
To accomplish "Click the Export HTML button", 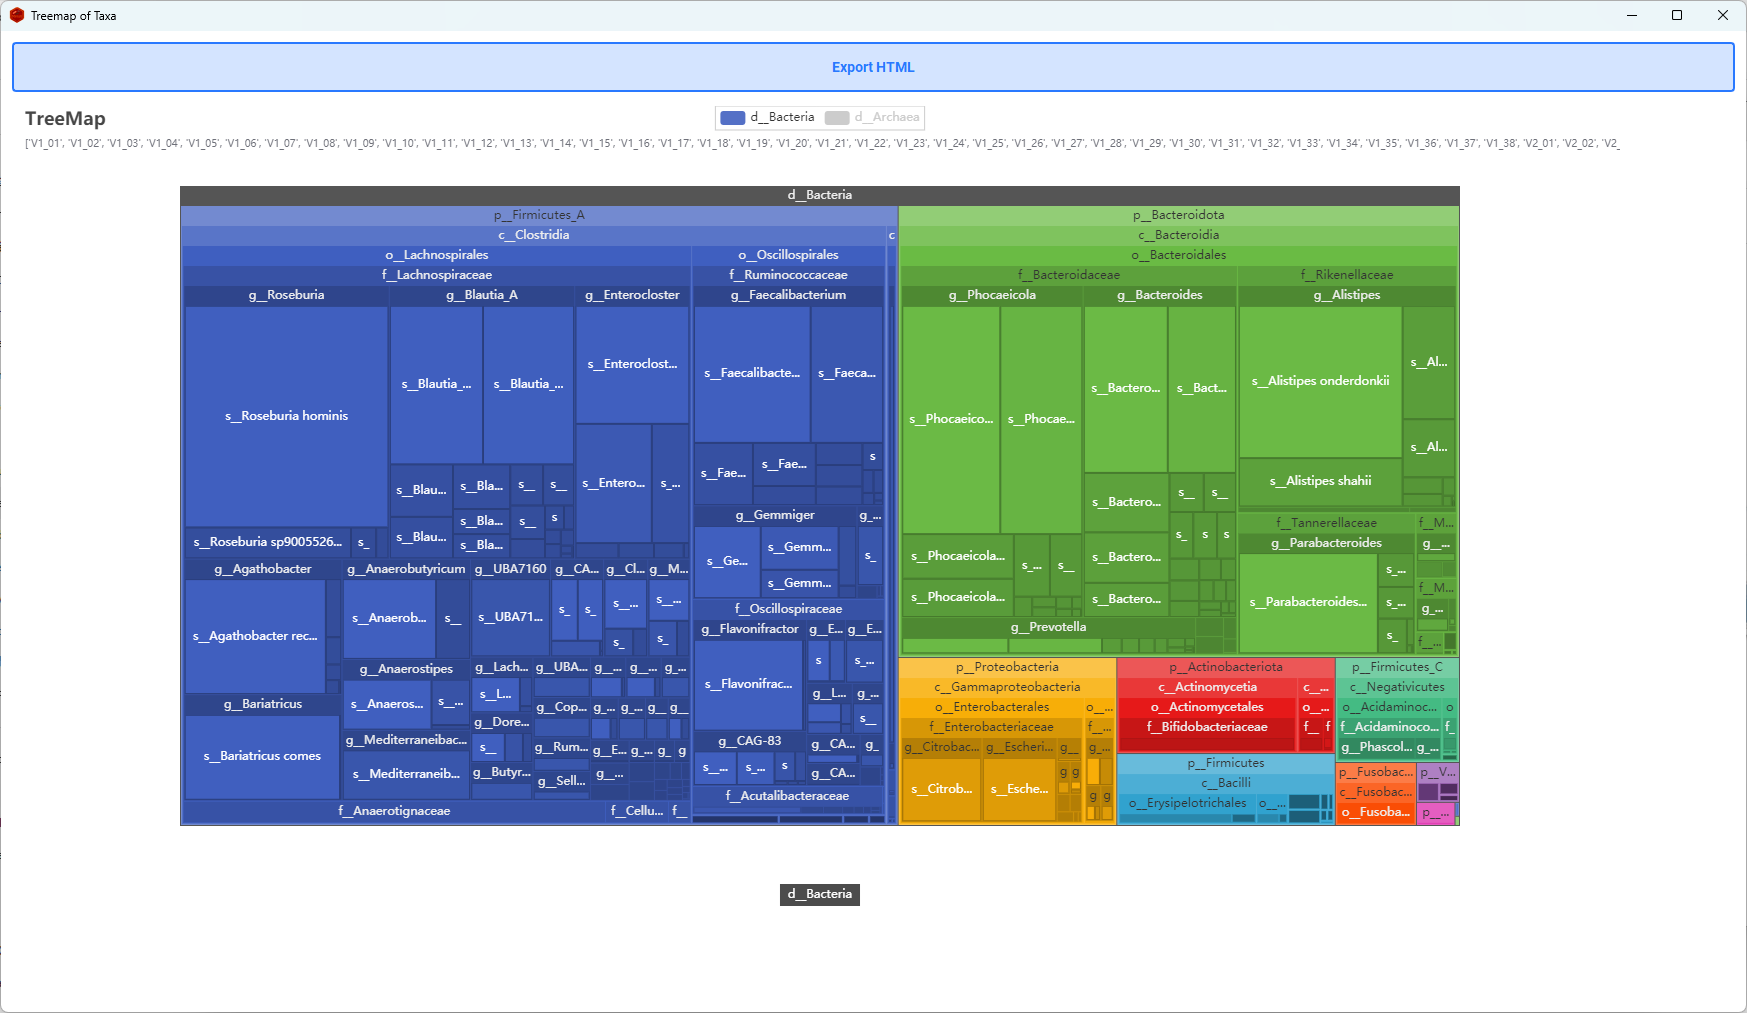I will 873,67.
